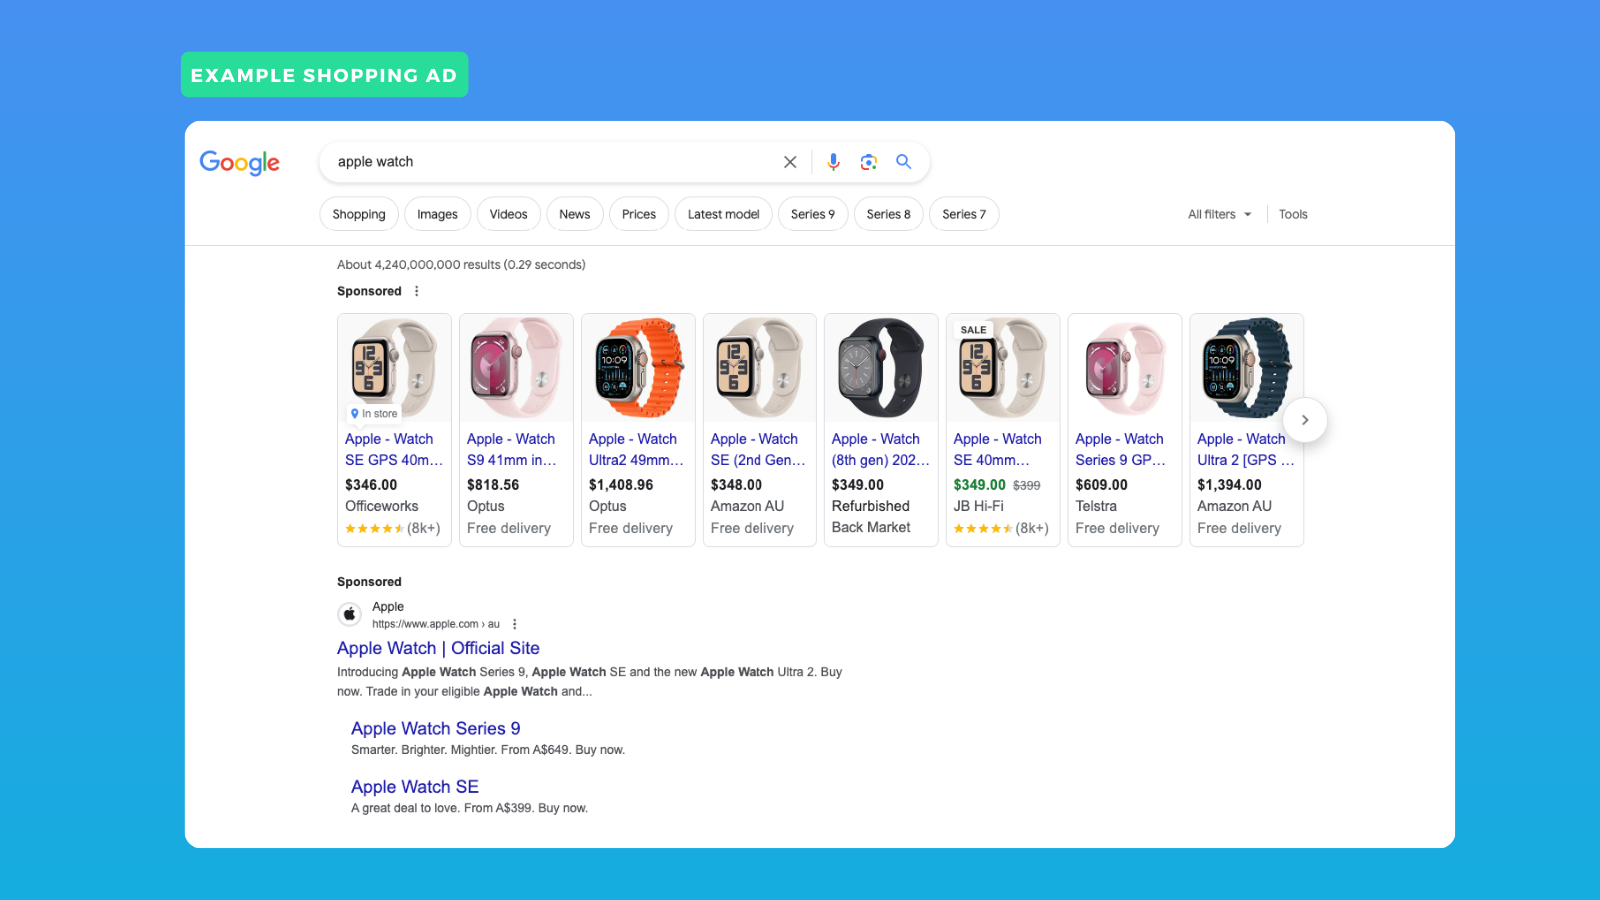Click the About 4,240,000,000 results text

coord(461,265)
